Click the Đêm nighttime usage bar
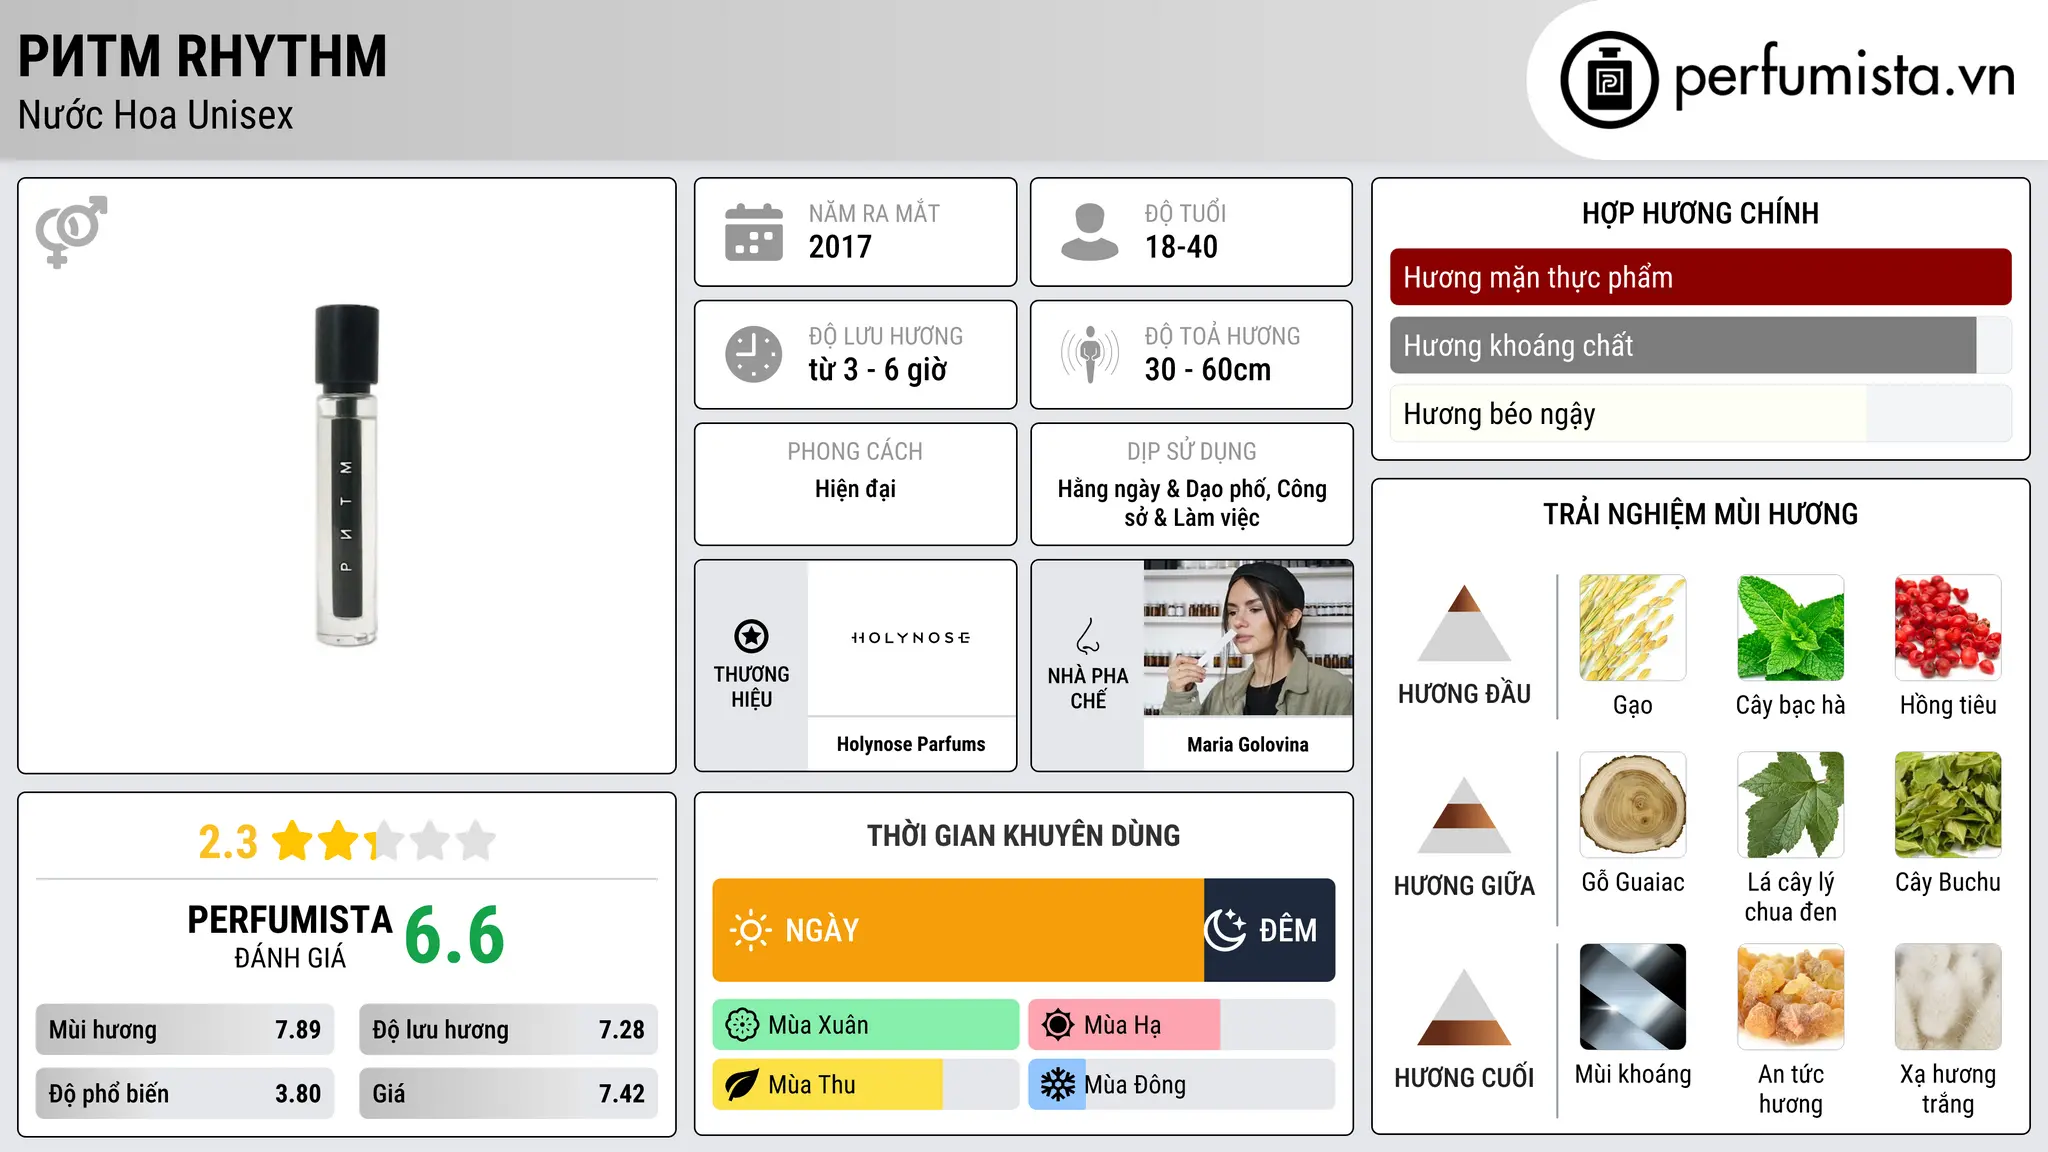The height and width of the screenshot is (1152, 2048). (x=1270, y=930)
